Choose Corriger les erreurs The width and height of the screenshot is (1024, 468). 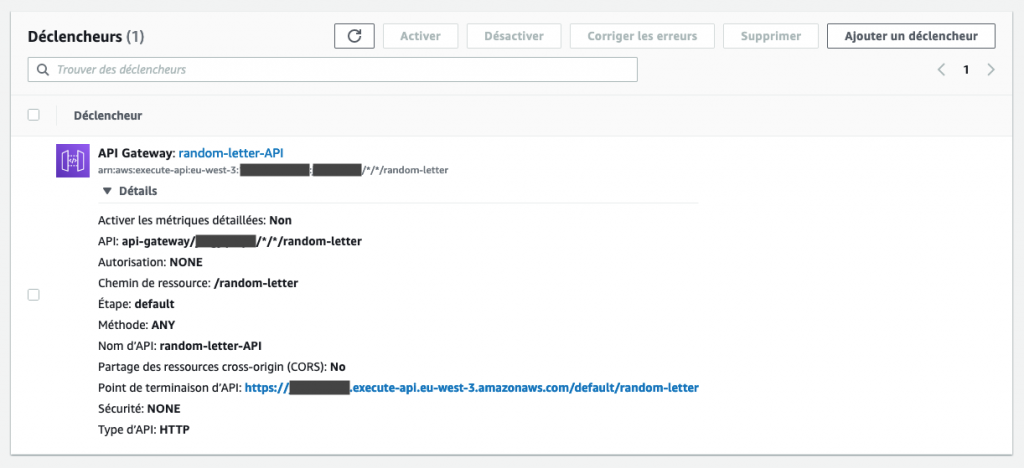click(642, 36)
